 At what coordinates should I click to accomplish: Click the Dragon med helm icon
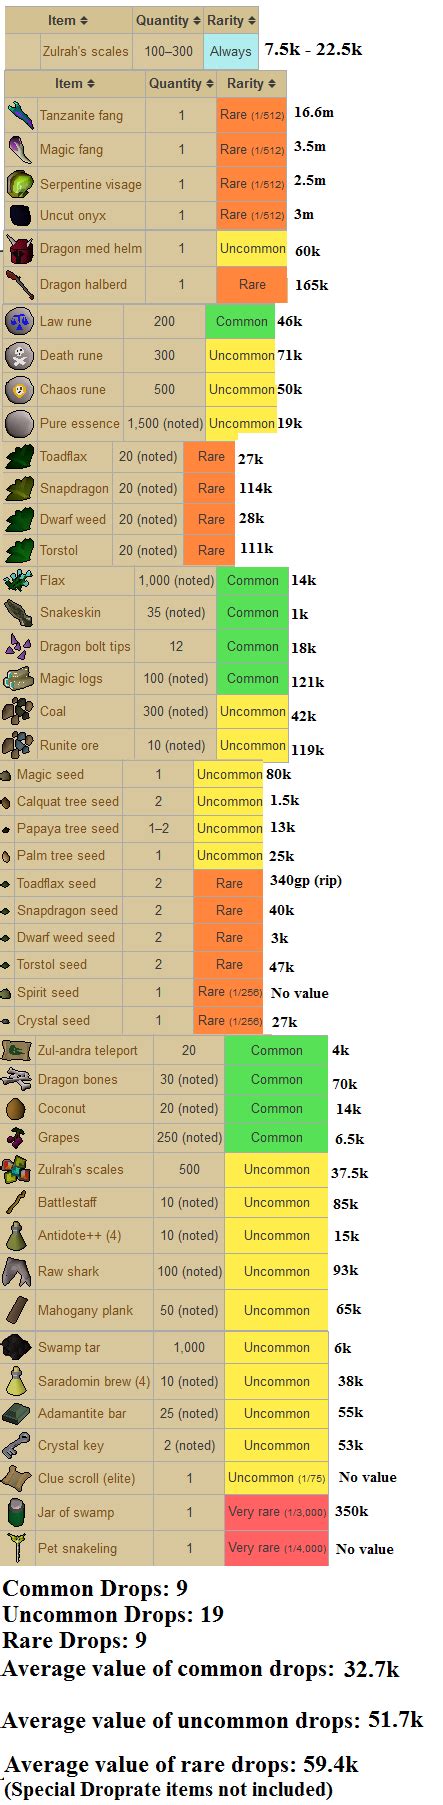20,248
